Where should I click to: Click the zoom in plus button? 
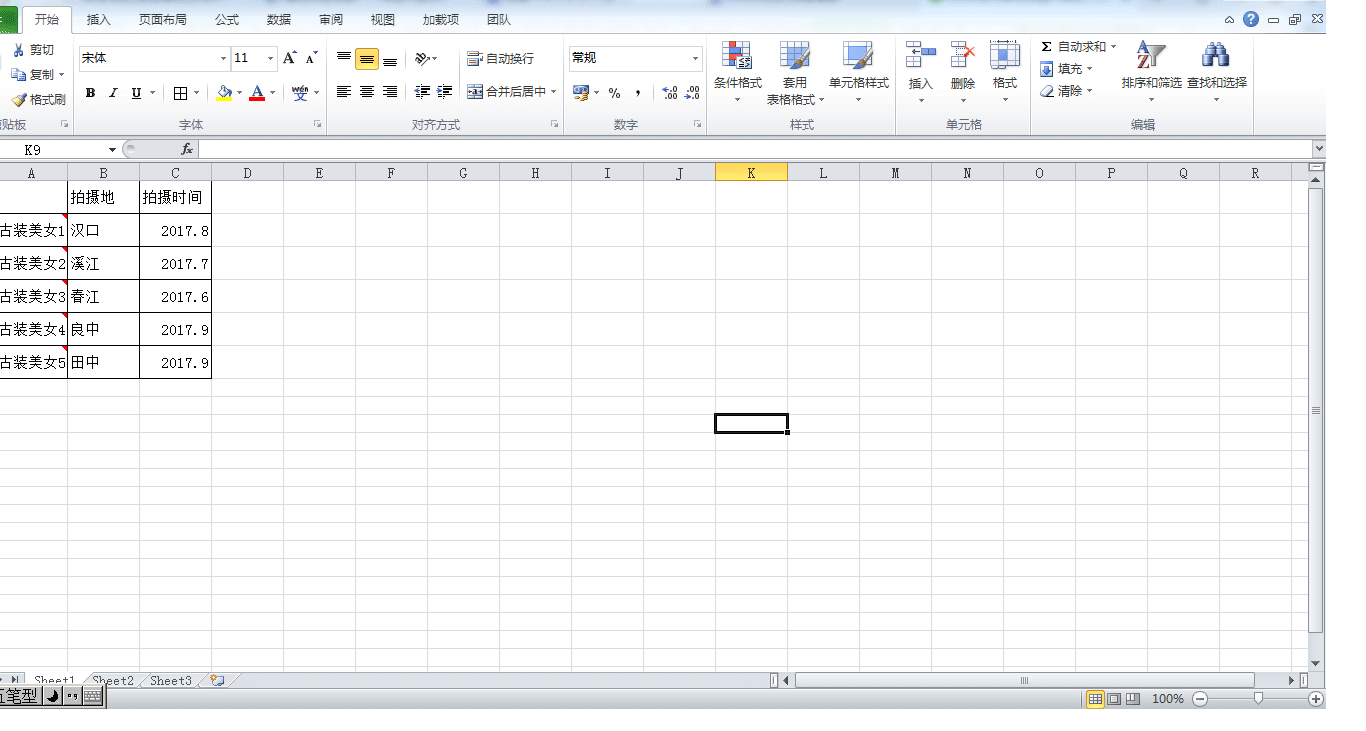[1316, 699]
